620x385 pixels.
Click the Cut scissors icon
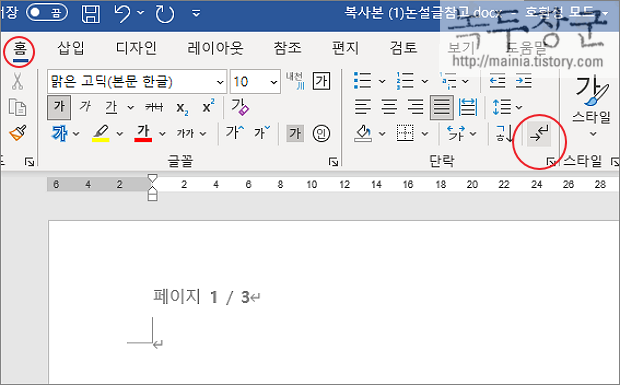pyautogui.click(x=17, y=81)
